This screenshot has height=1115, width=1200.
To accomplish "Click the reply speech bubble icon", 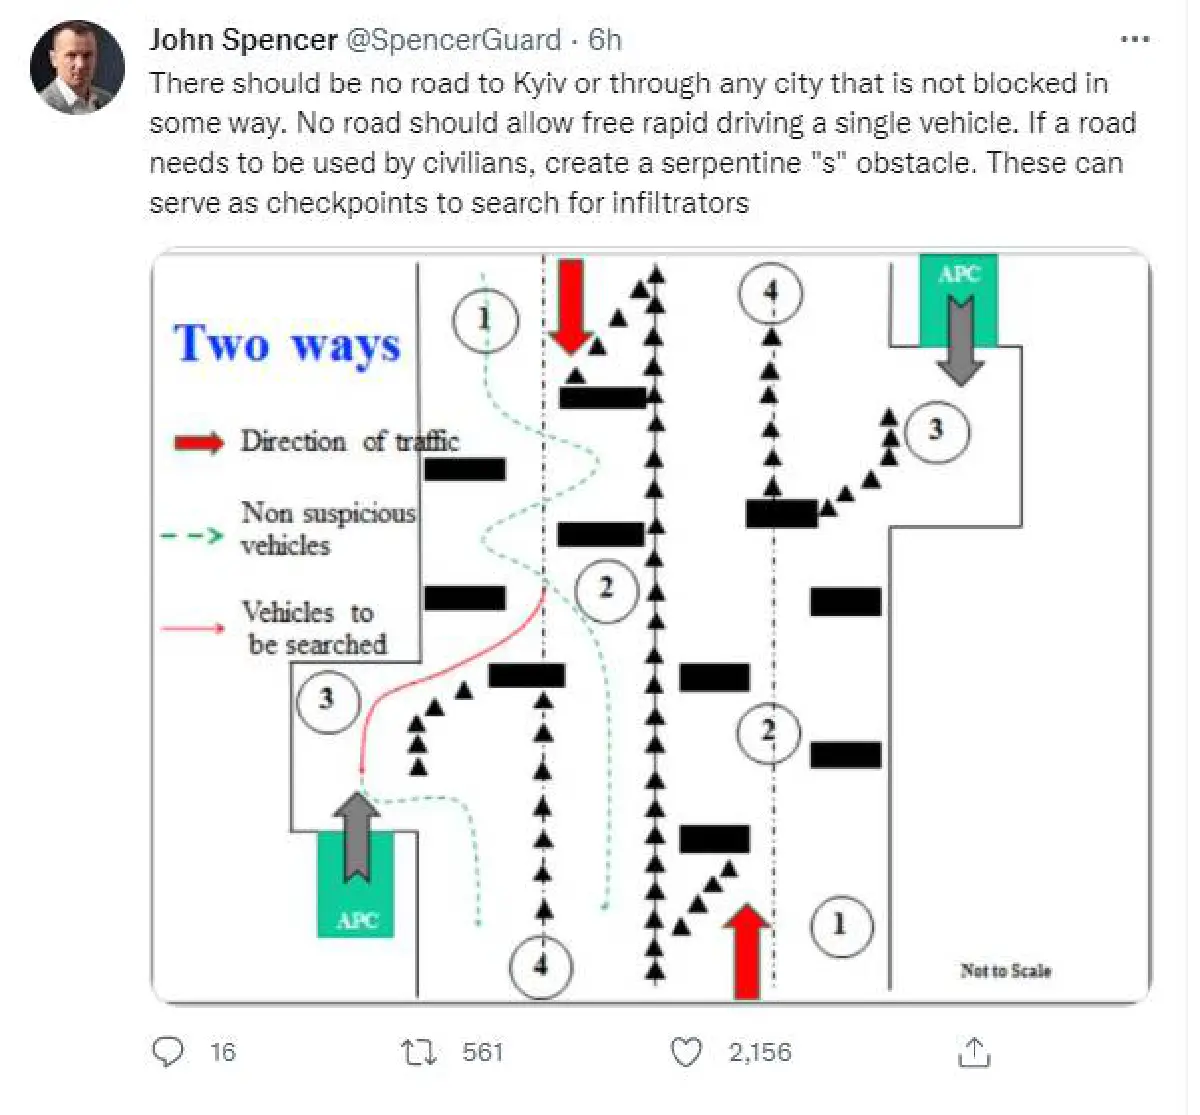I will click(168, 1051).
